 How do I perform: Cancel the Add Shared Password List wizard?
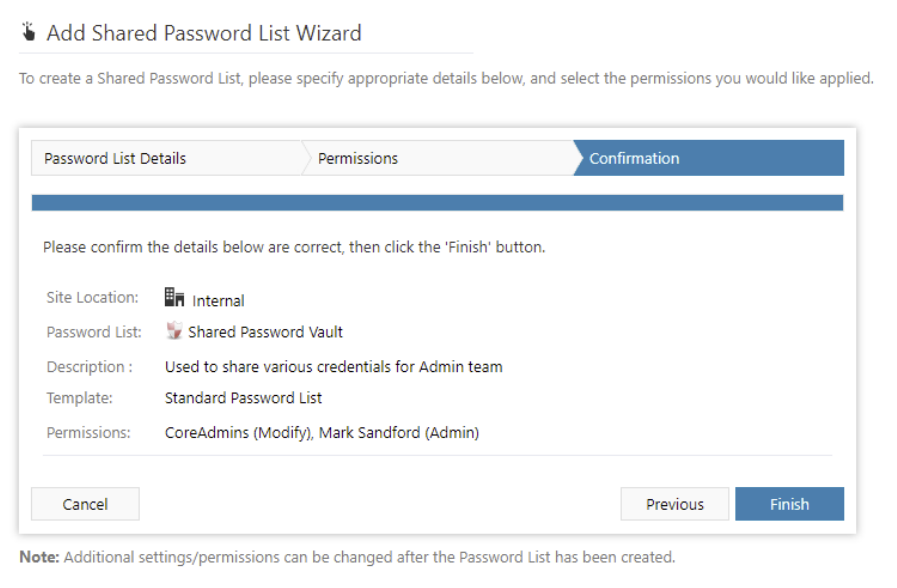click(85, 504)
